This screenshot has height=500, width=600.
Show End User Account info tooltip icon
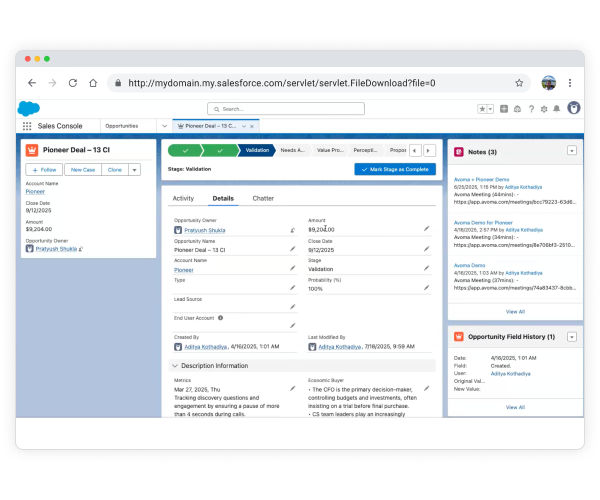(x=220, y=318)
